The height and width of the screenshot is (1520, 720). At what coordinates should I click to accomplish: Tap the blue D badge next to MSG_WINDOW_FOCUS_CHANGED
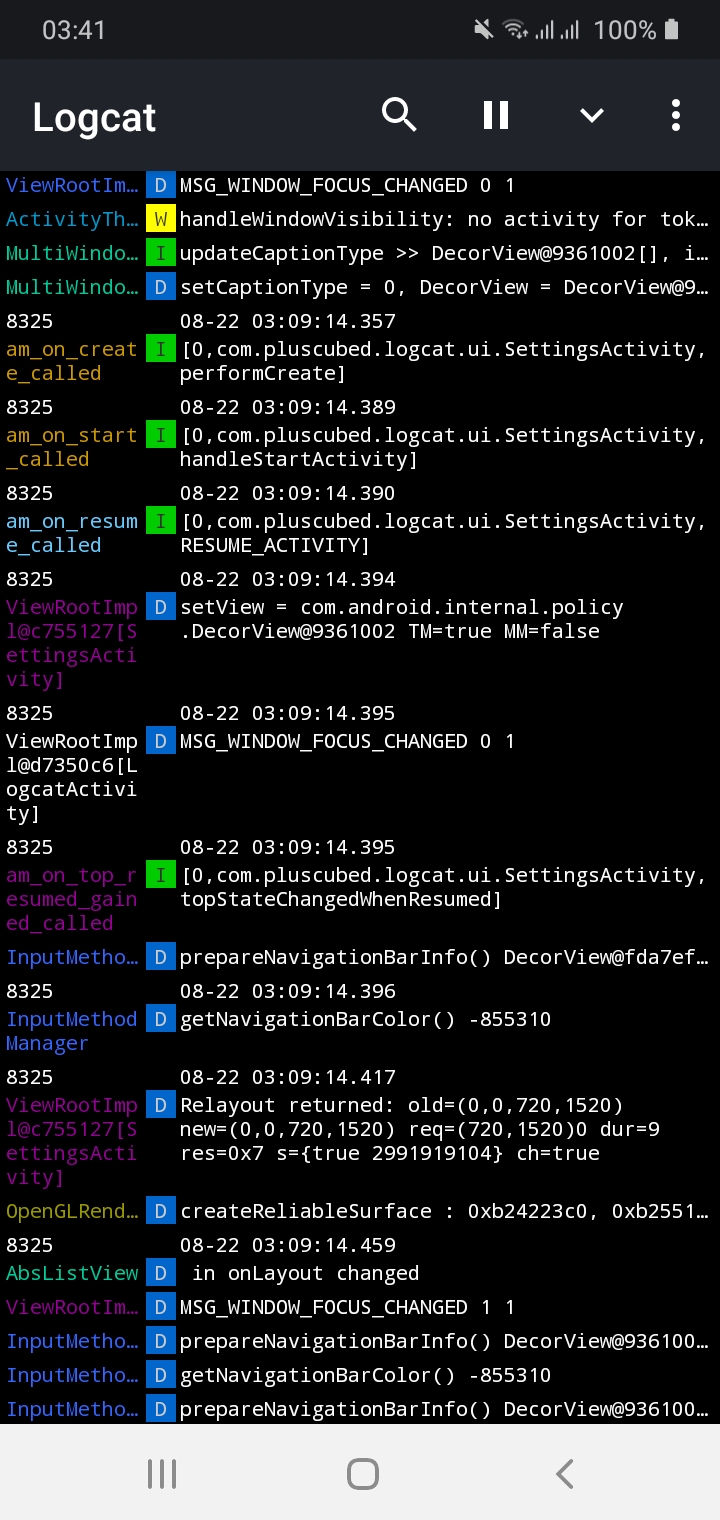160,185
